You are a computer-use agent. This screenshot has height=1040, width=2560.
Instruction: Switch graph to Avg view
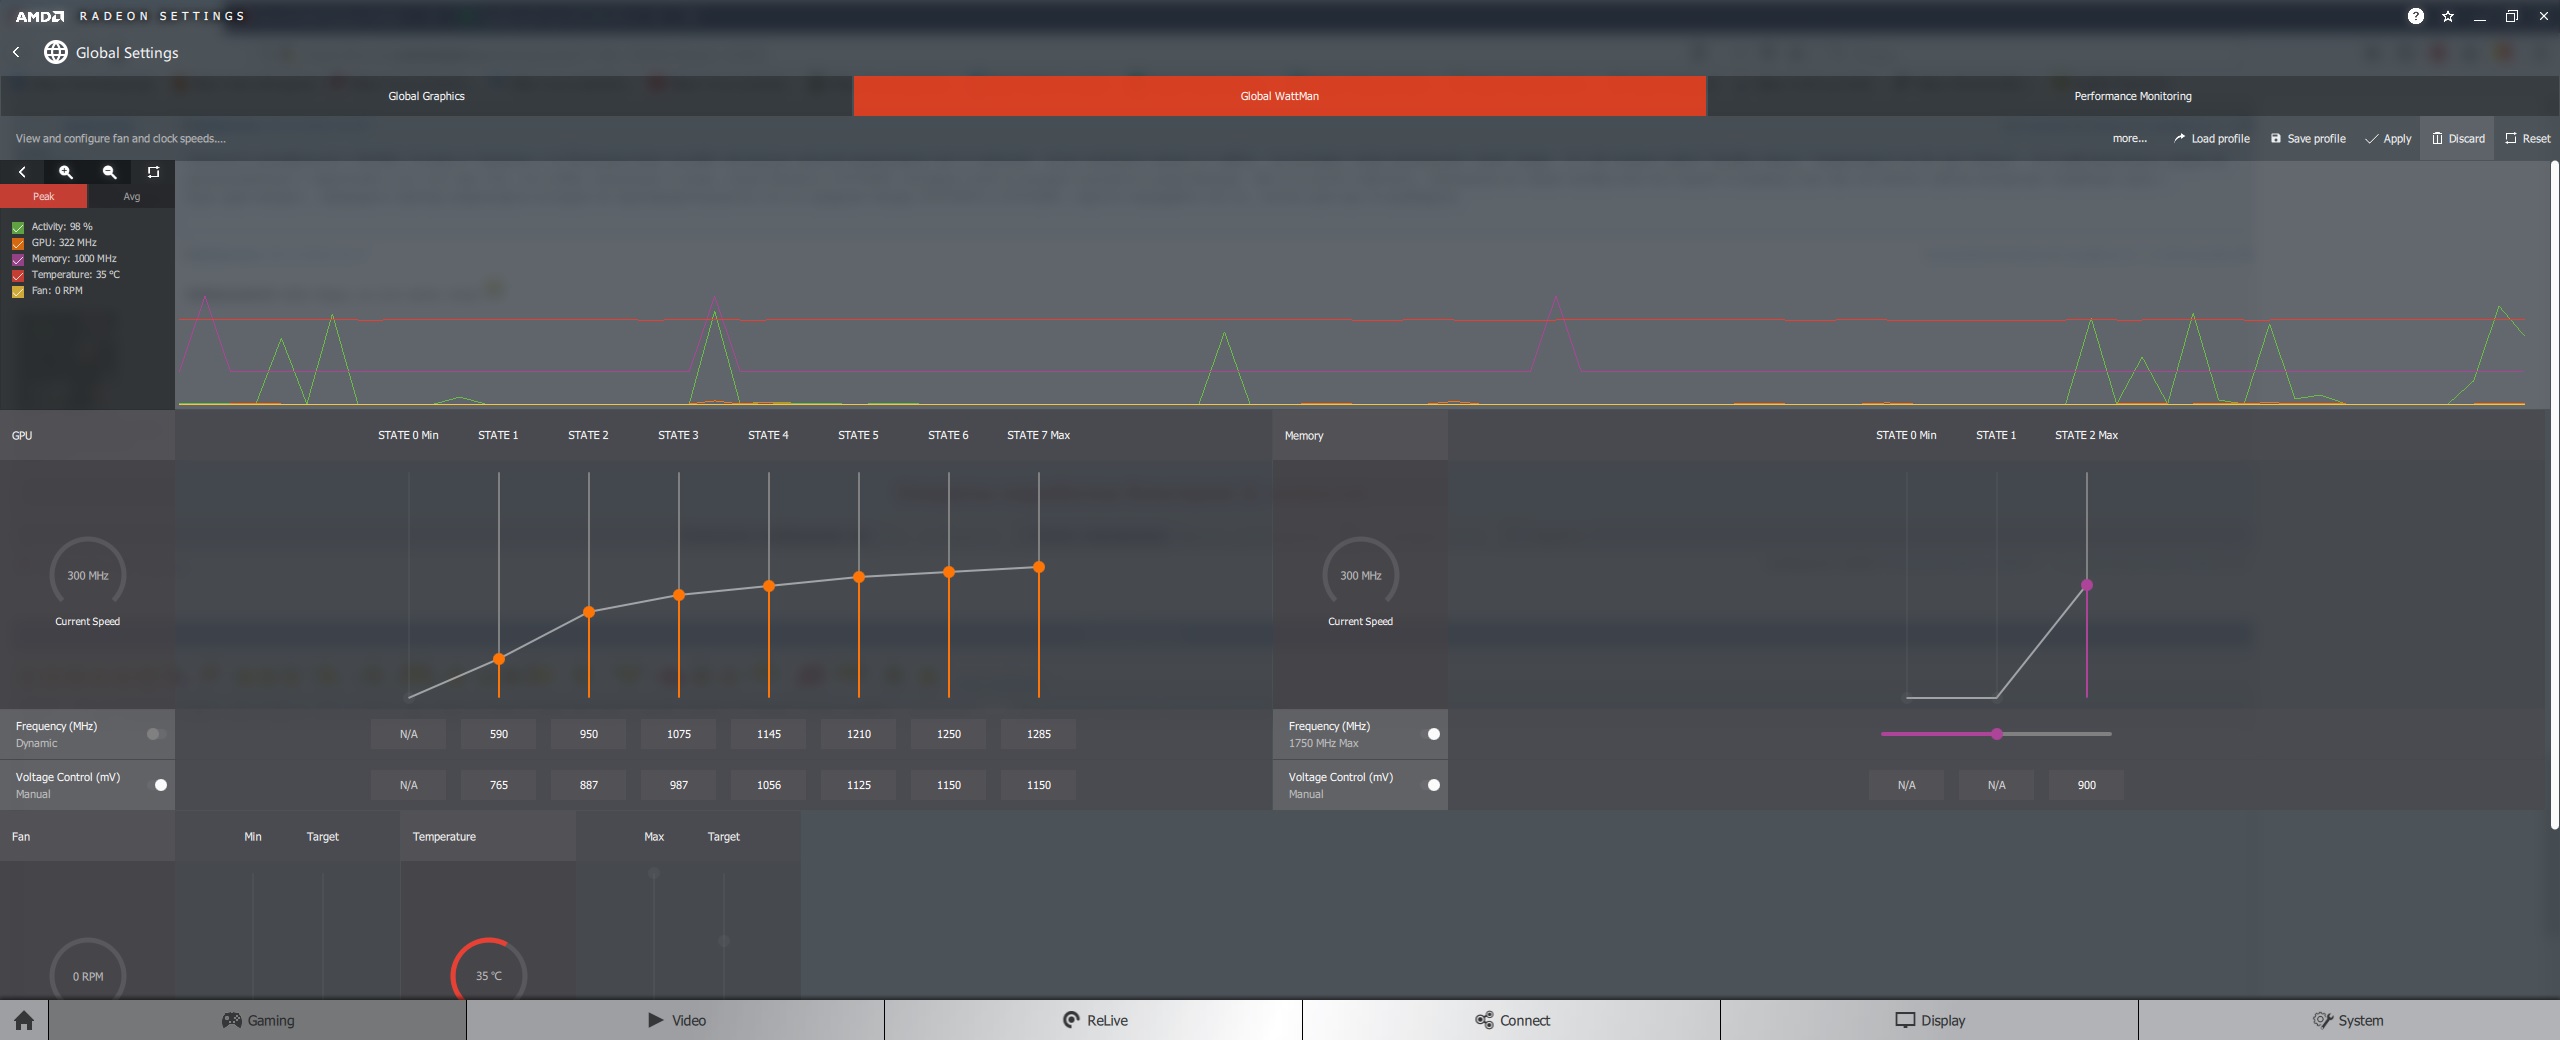point(132,197)
